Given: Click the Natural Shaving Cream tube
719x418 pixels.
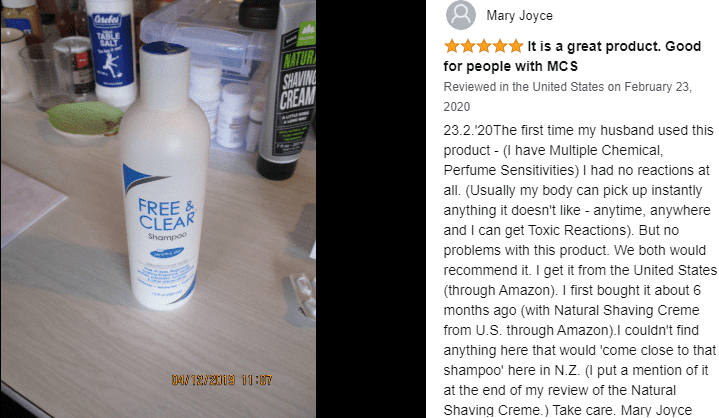Looking at the screenshot, I should (x=288, y=89).
